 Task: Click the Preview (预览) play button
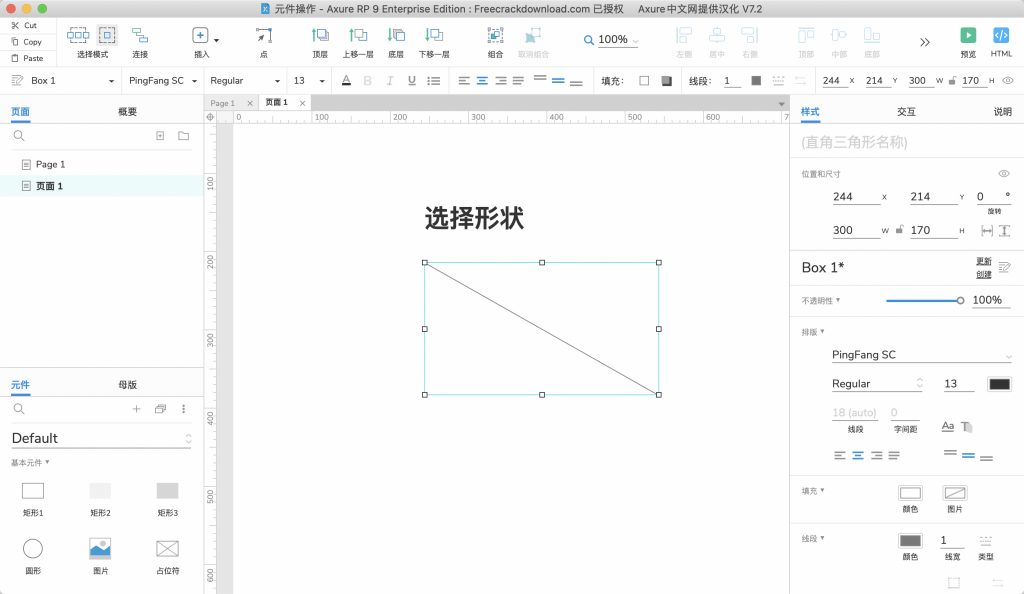(967, 36)
